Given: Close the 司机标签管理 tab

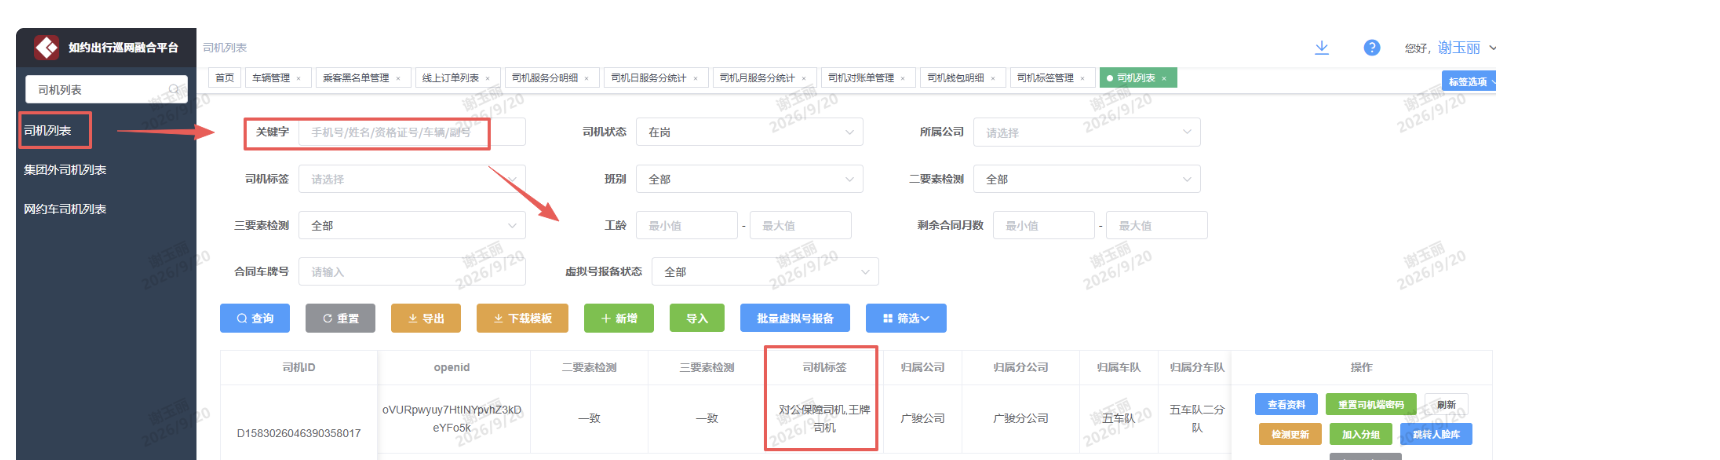Looking at the screenshot, I should coord(1082,78).
